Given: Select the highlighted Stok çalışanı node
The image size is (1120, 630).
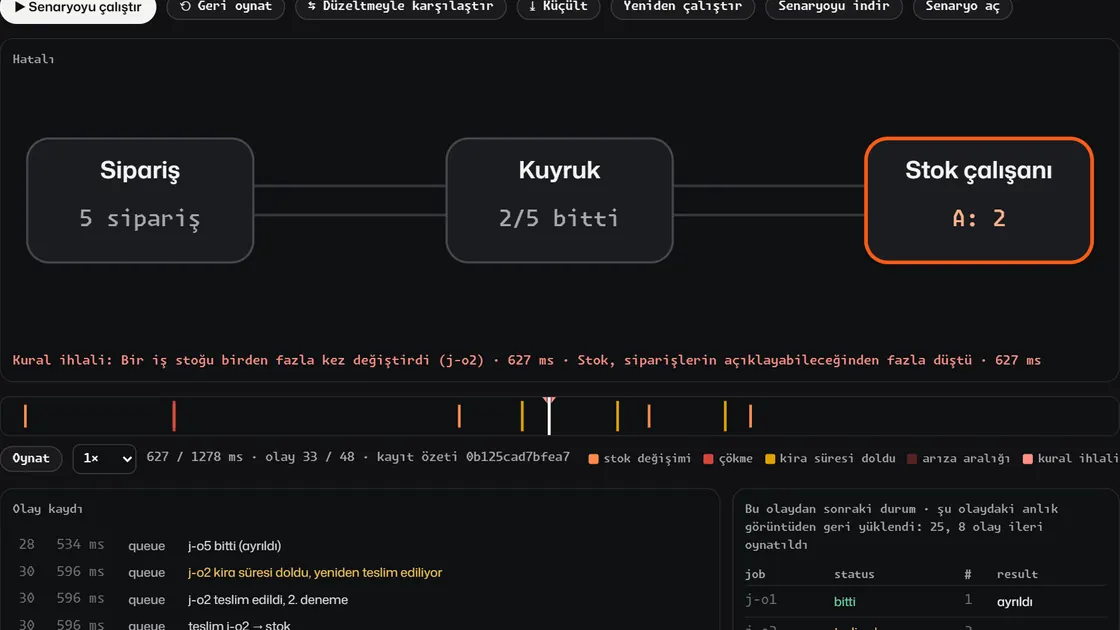Looking at the screenshot, I should [x=979, y=200].
